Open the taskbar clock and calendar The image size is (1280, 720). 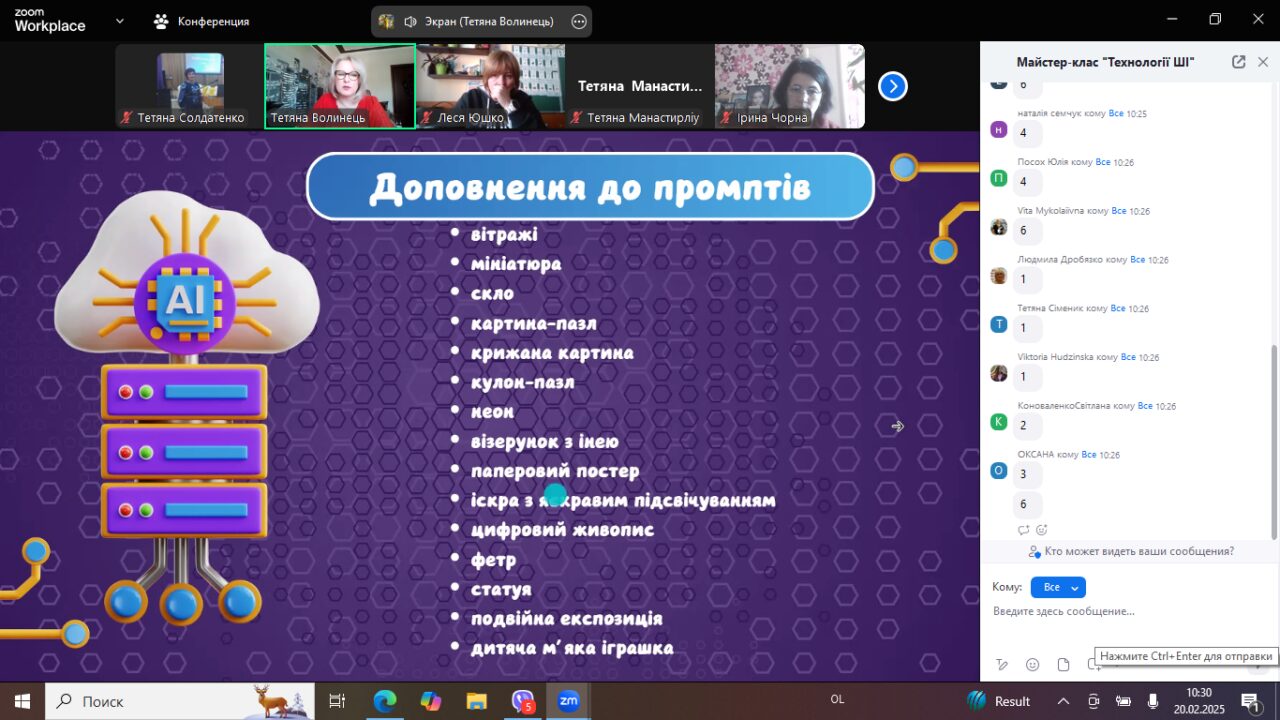(1199, 701)
